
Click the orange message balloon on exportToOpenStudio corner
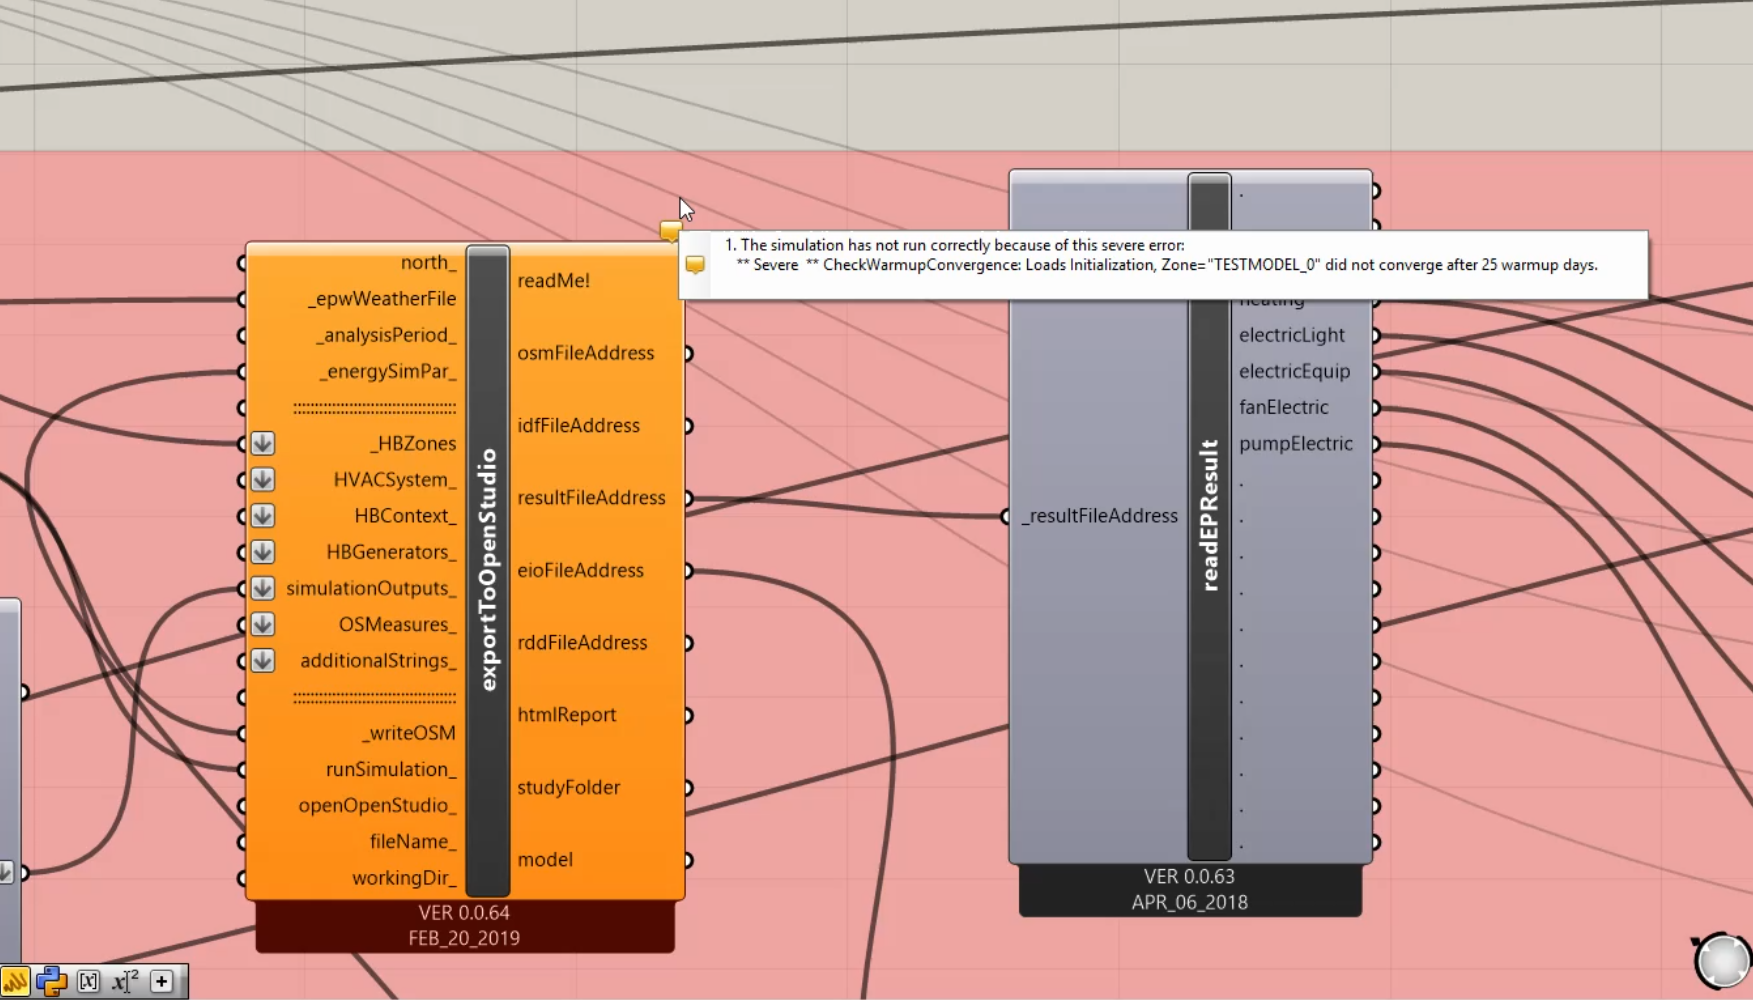pos(670,231)
